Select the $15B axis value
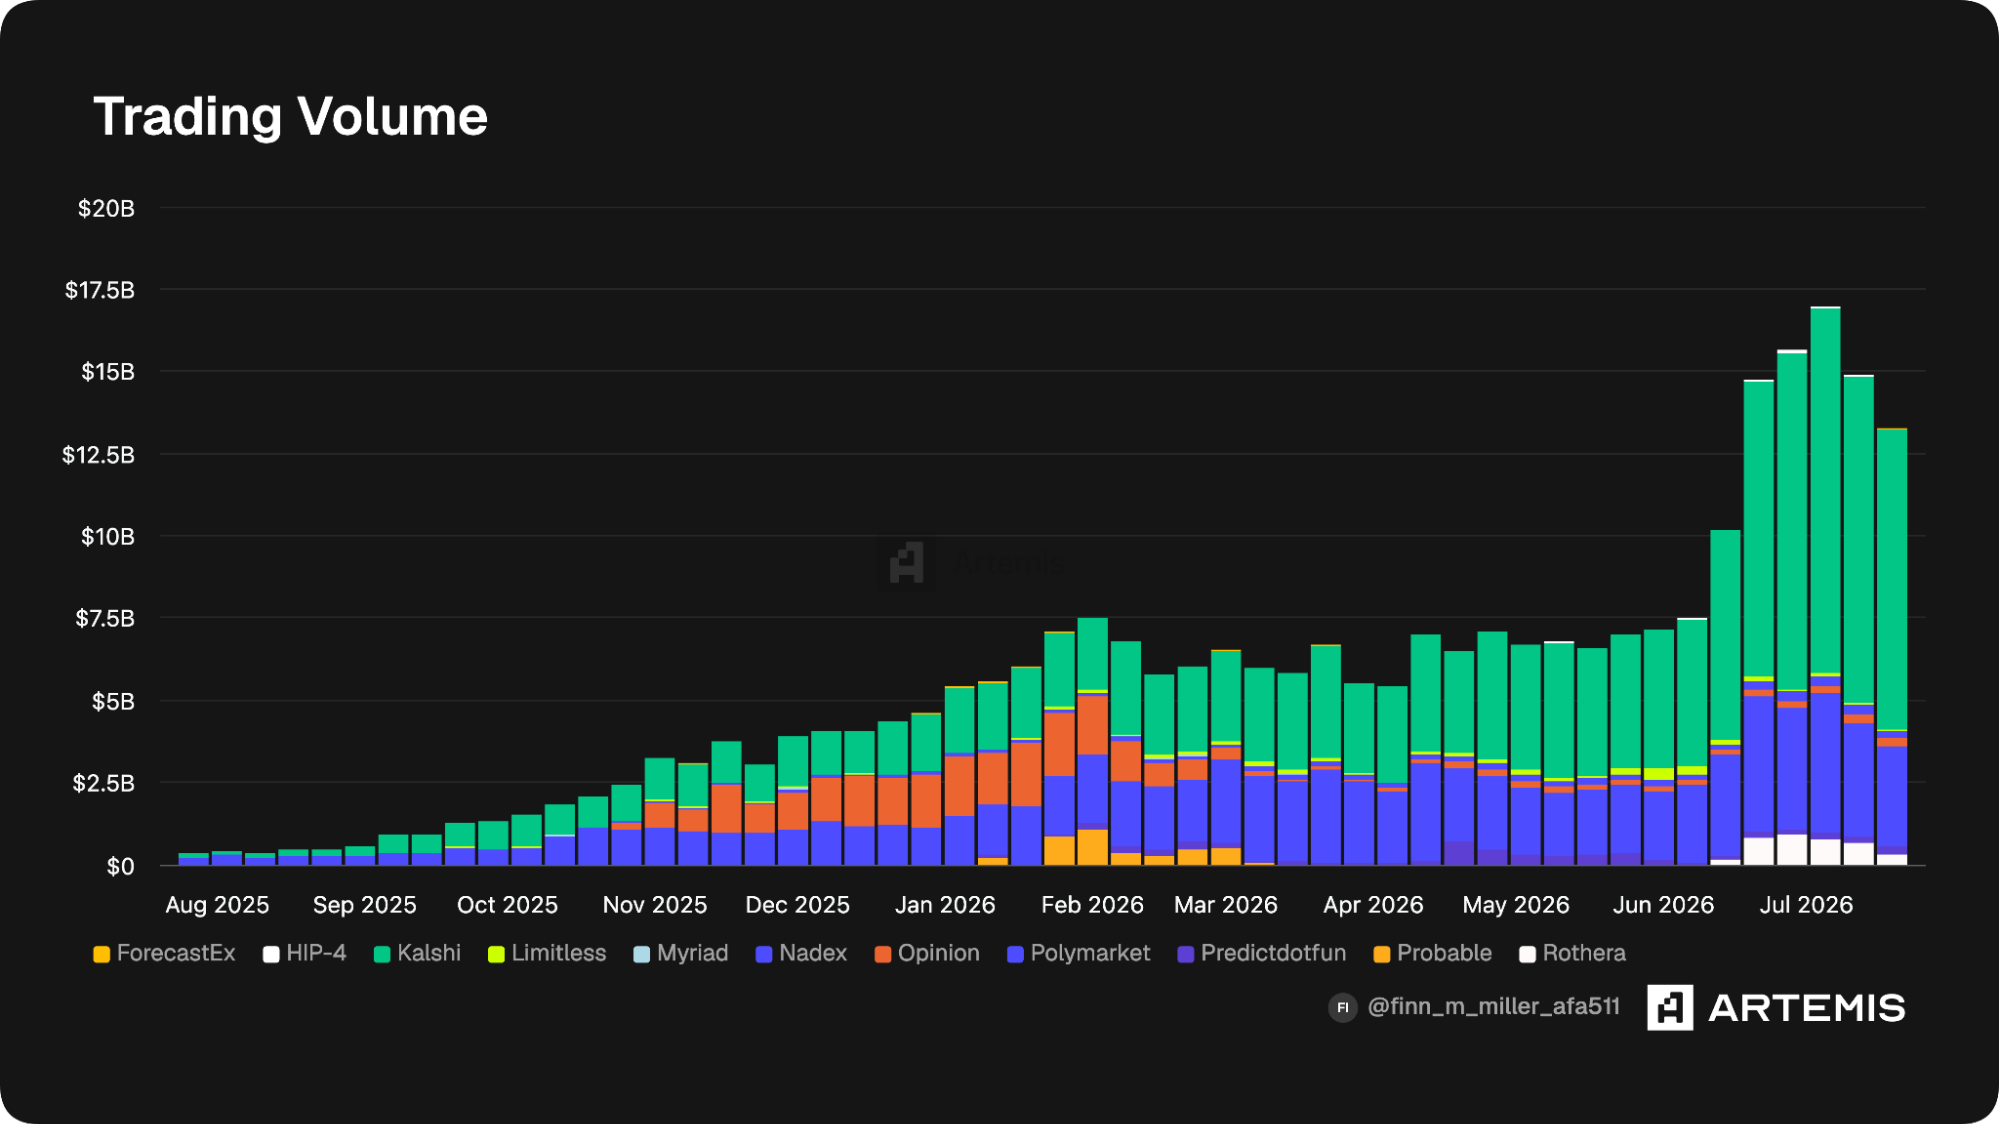The image size is (1999, 1125). tap(108, 372)
